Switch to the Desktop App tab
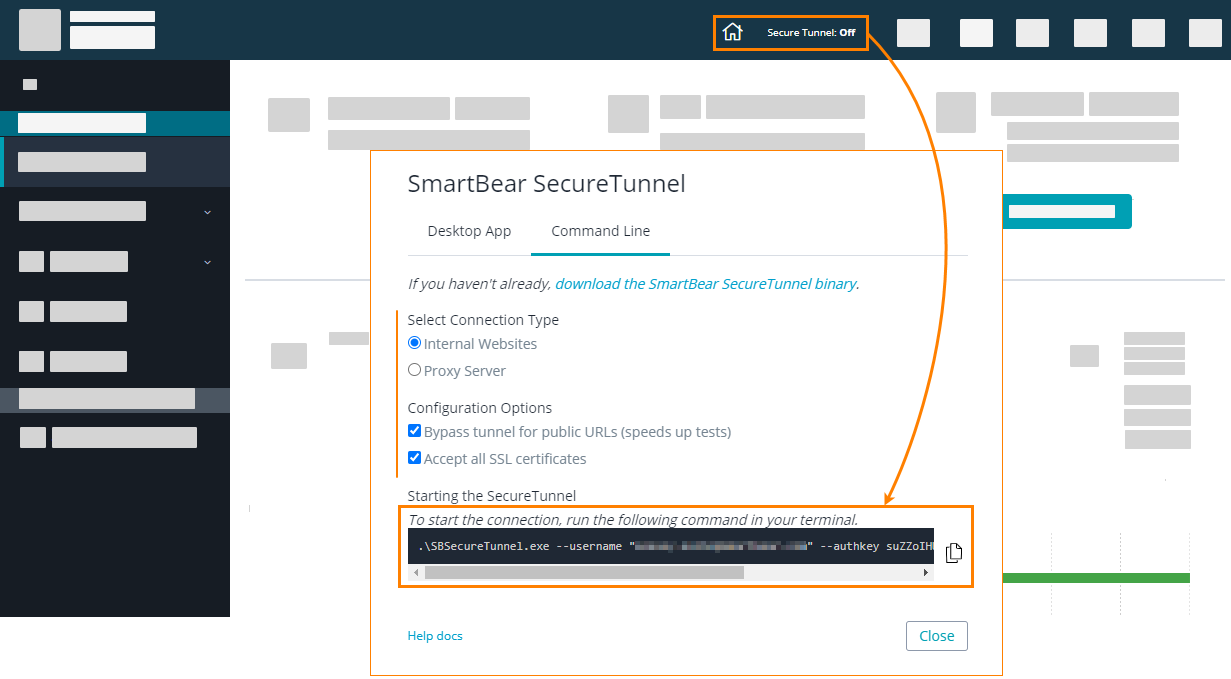The image size is (1231, 679). pyautogui.click(x=469, y=231)
